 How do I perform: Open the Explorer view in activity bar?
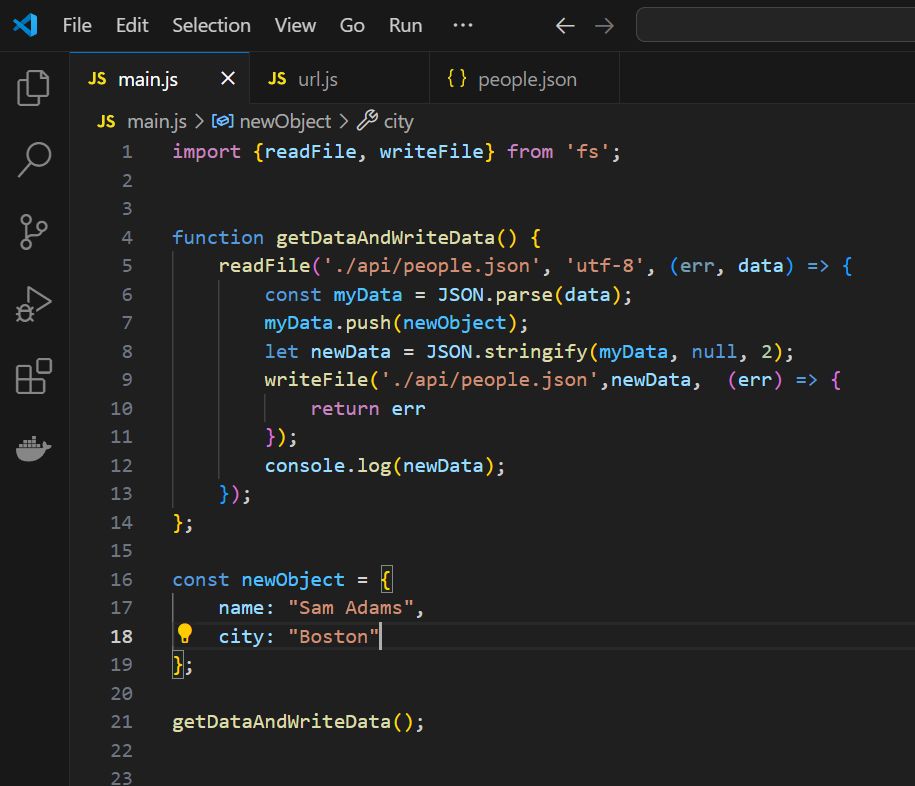(33, 88)
